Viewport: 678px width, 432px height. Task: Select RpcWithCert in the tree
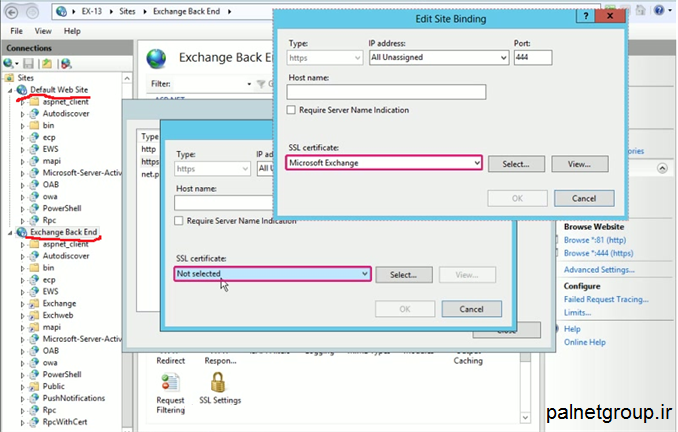[65, 422]
